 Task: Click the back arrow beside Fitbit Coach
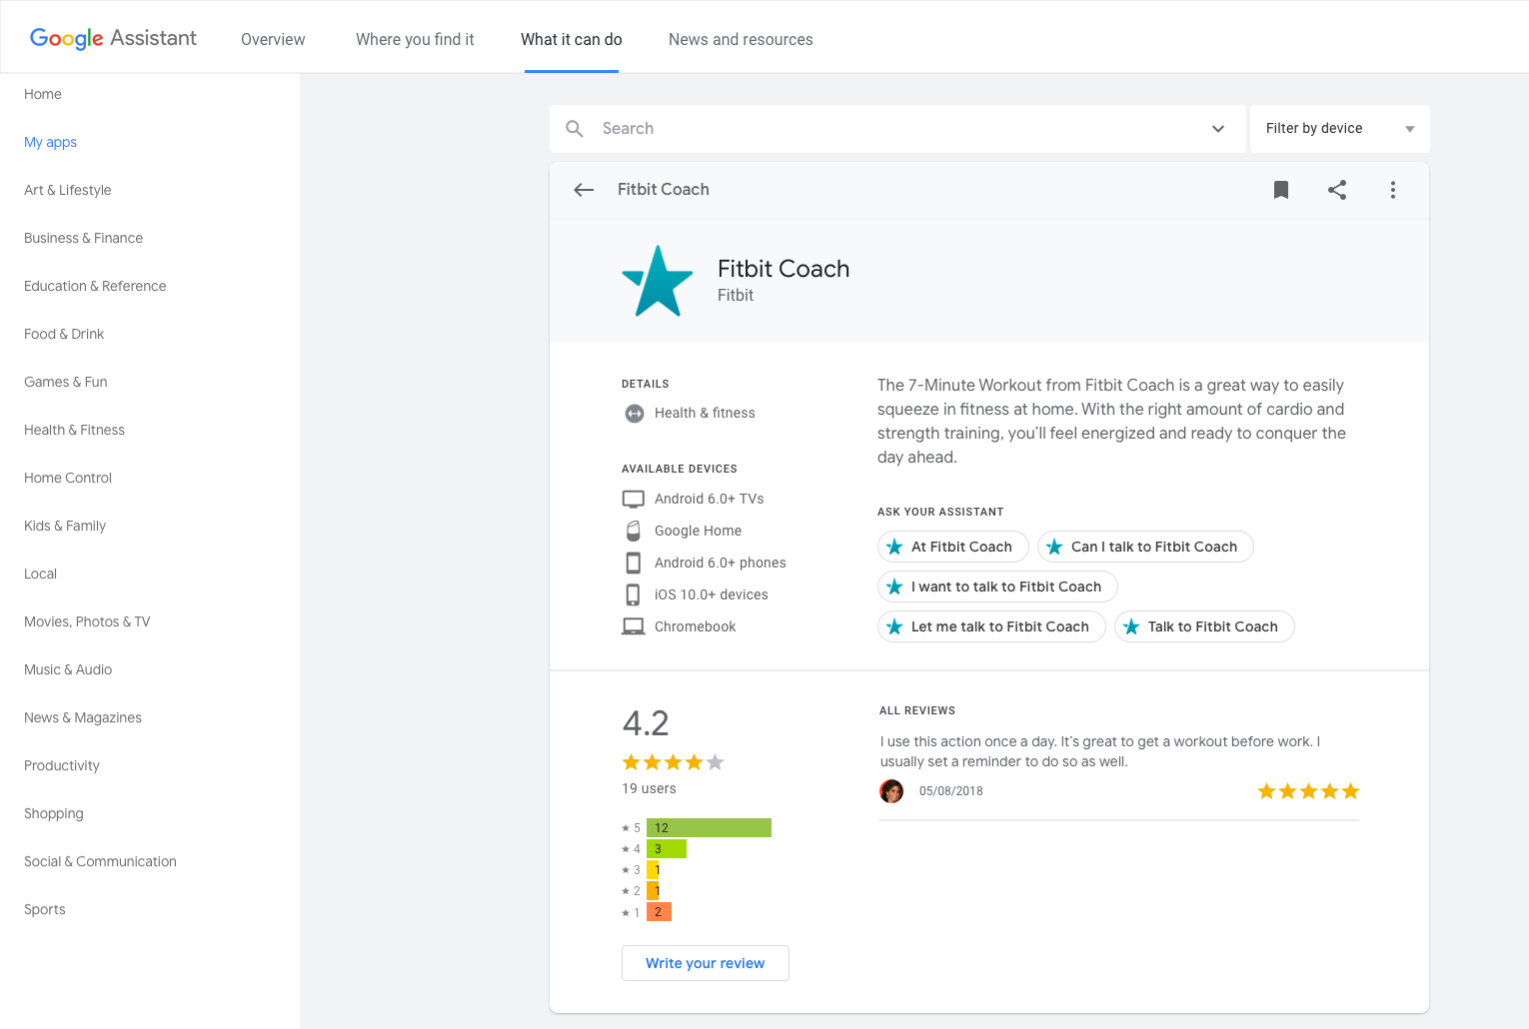584,190
